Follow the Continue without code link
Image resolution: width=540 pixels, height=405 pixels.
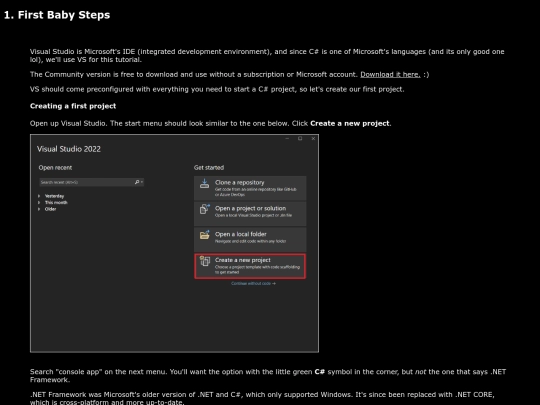click(x=253, y=283)
